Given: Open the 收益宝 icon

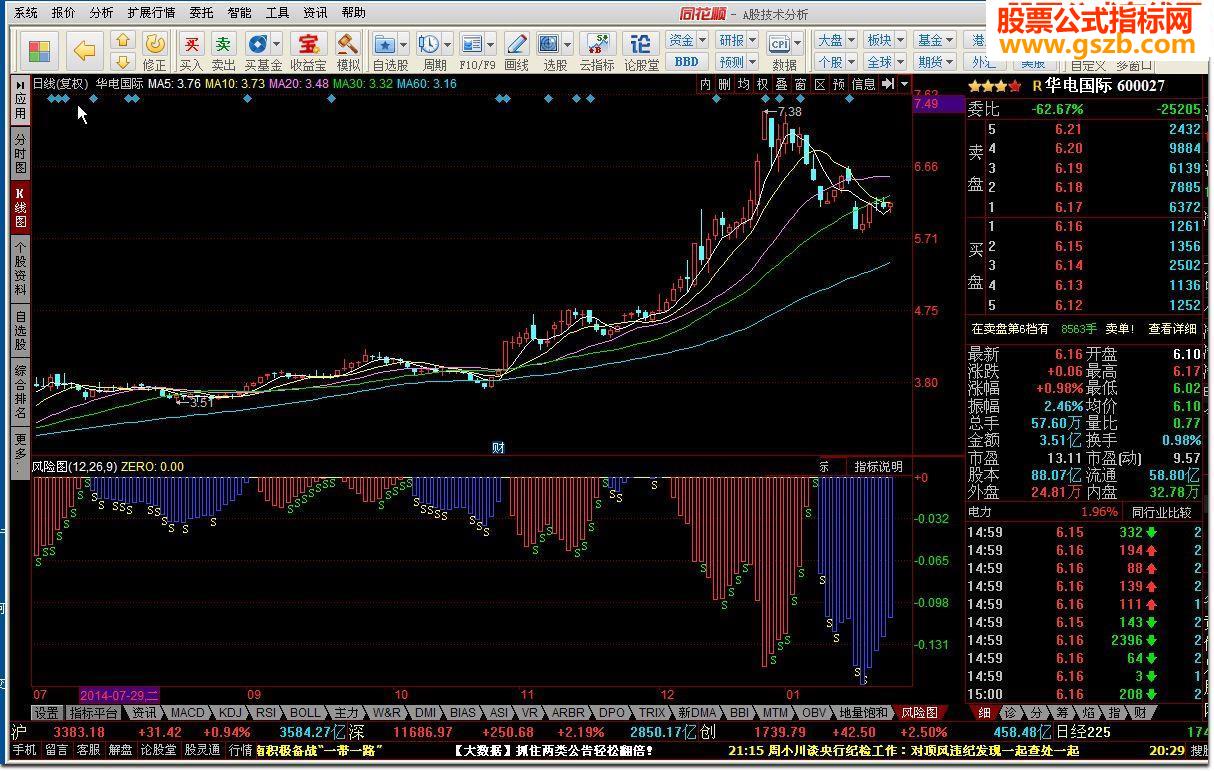Looking at the screenshot, I should tap(308, 51).
